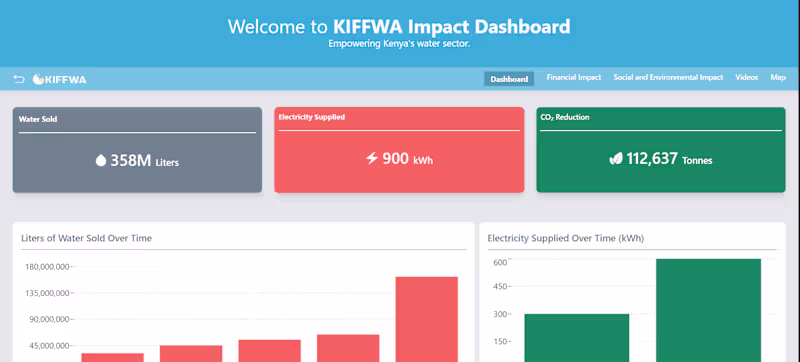The width and height of the screenshot is (800, 362).
Task: Open the Dashboard tab
Action: (509, 79)
